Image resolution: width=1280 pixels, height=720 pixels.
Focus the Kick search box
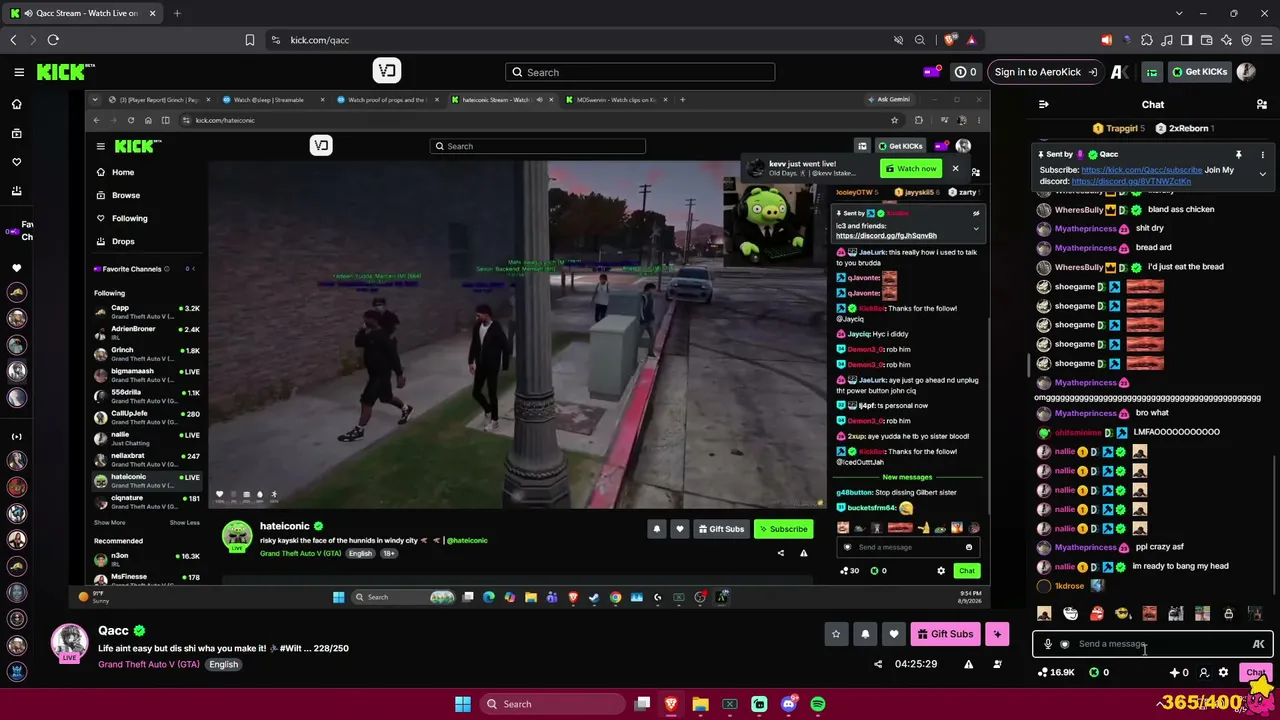[640, 72]
